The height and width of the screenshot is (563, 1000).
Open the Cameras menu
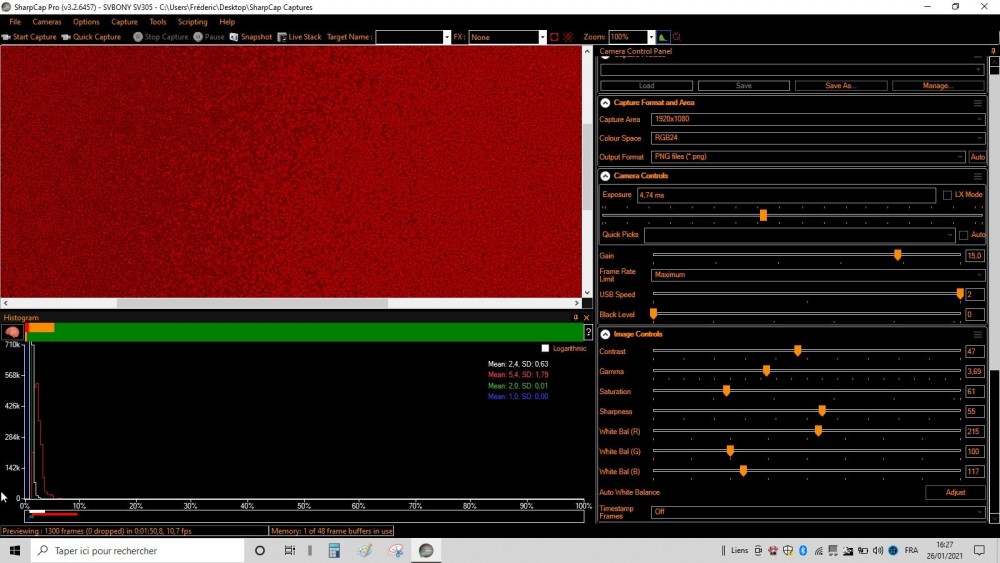(47, 22)
